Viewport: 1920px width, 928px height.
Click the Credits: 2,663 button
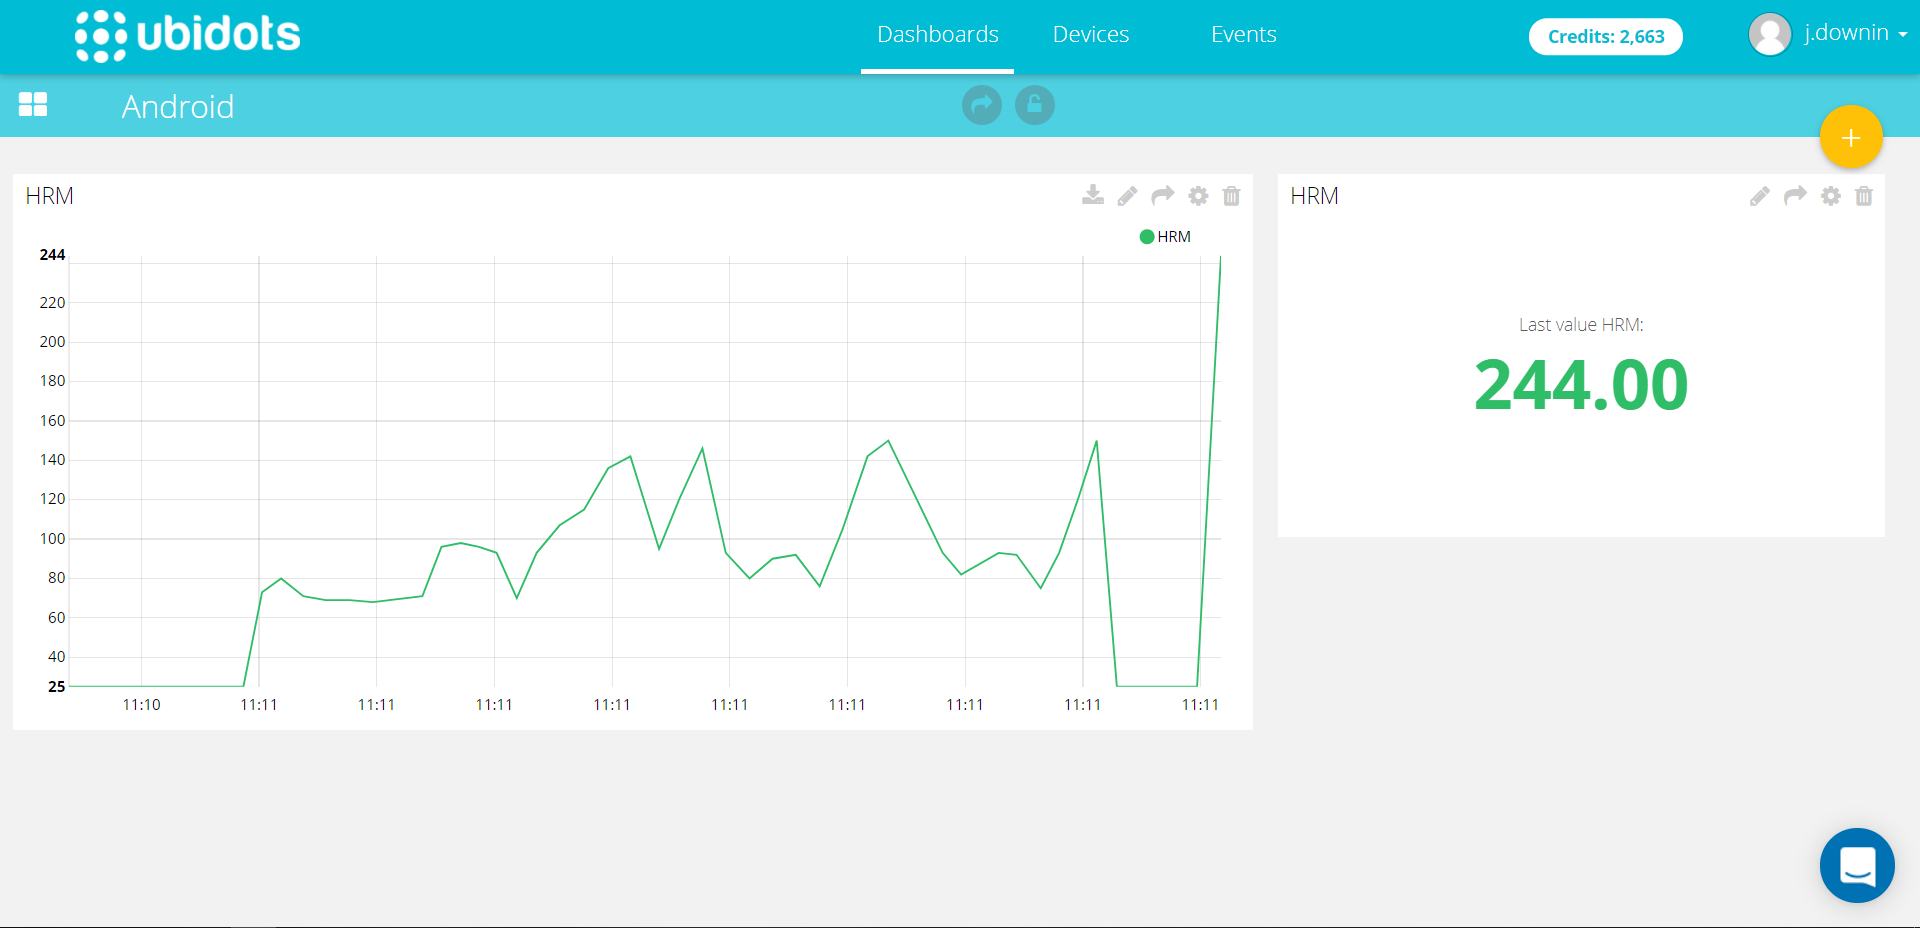[1604, 36]
